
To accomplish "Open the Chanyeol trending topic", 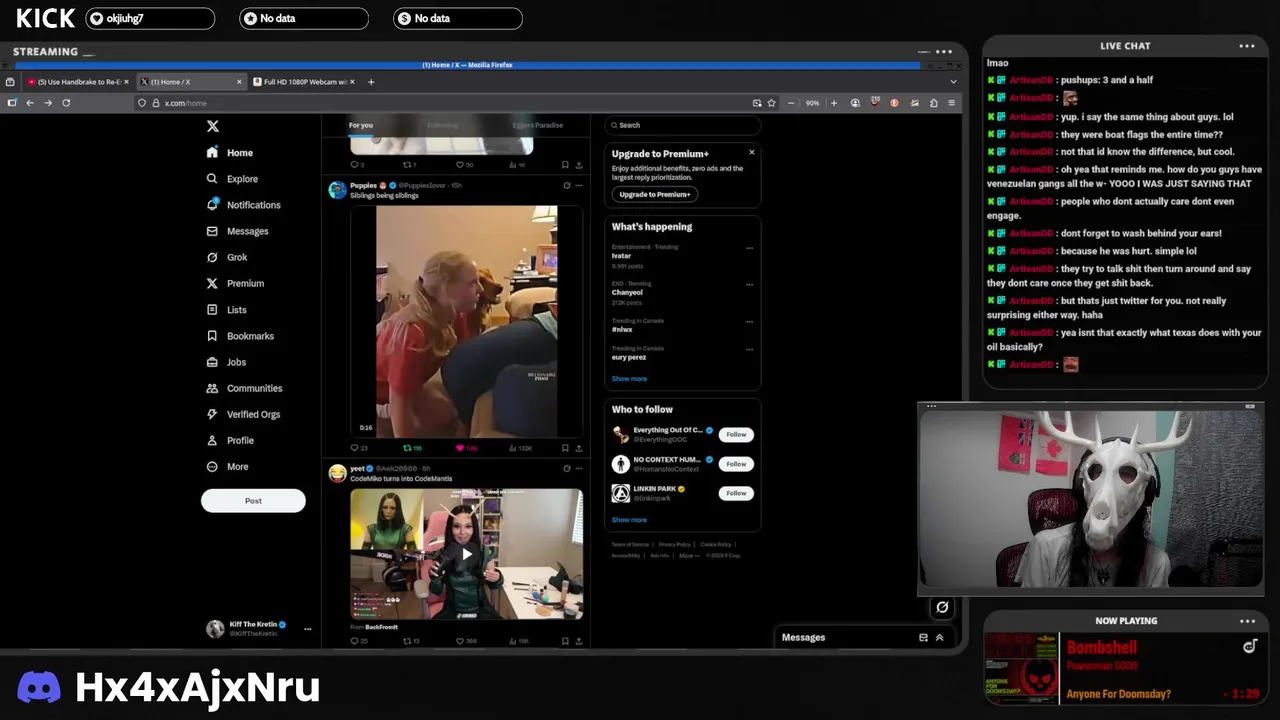I will pyautogui.click(x=627, y=293).
